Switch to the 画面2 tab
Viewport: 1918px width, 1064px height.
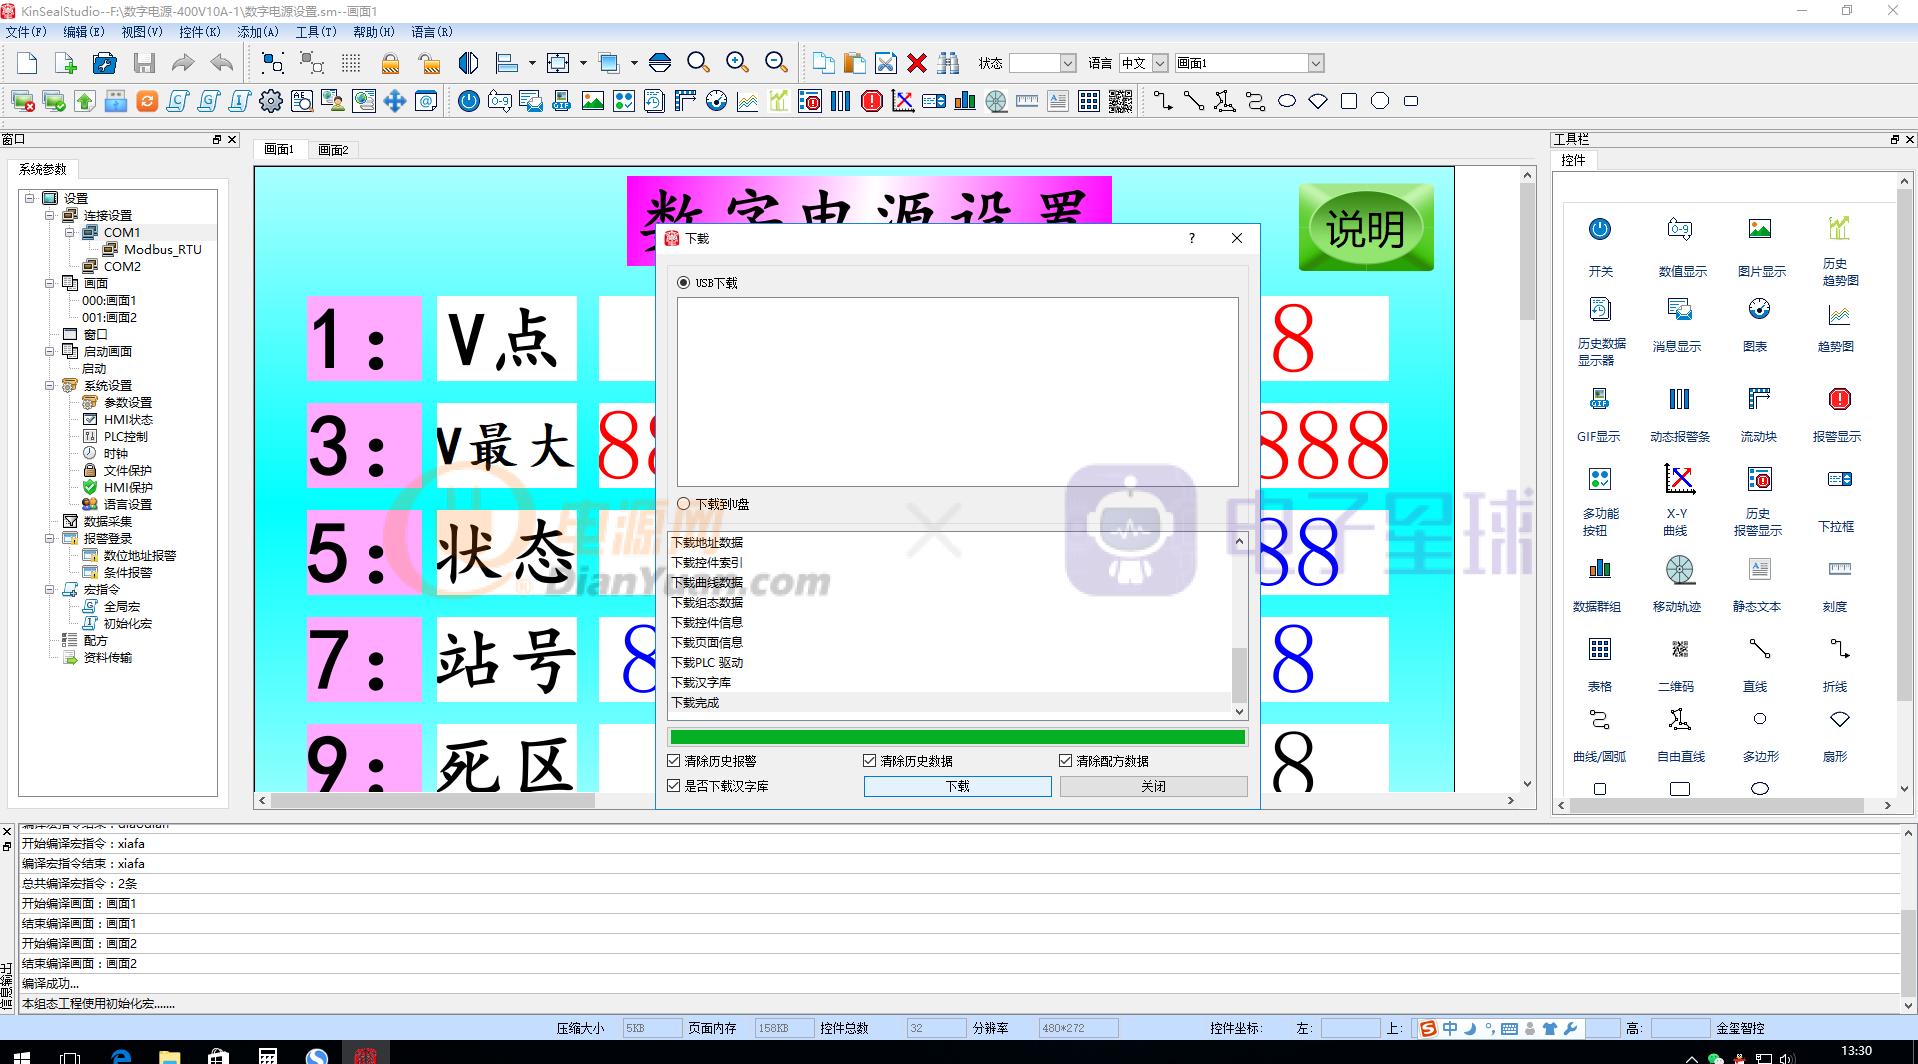point(333,149)
